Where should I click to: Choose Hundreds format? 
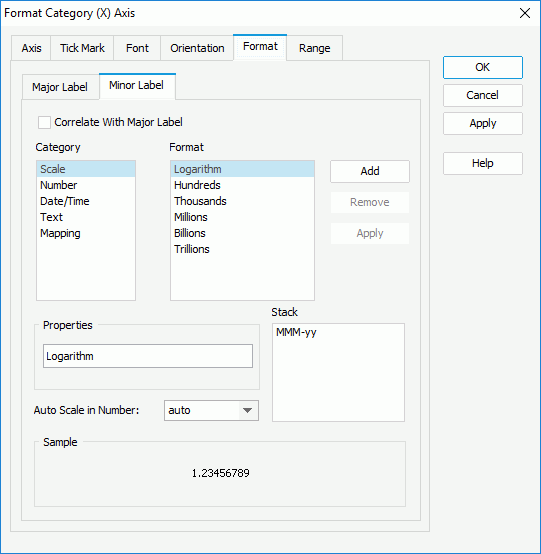click(x=242, y=185)
